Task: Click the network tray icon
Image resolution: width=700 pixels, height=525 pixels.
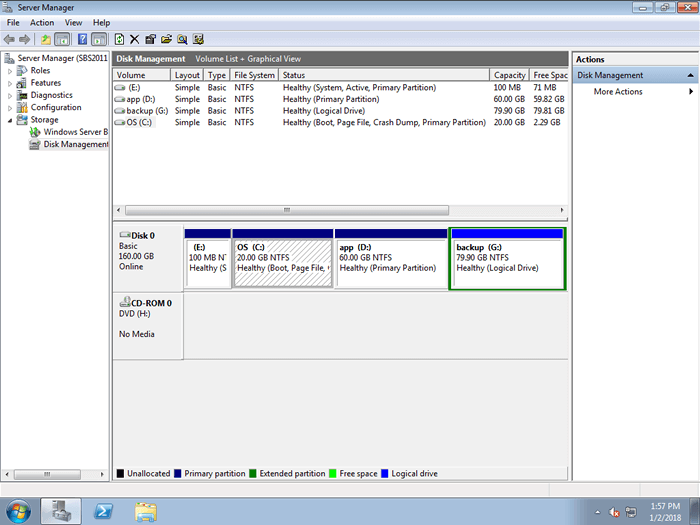Action: click(x=630, y=512)
